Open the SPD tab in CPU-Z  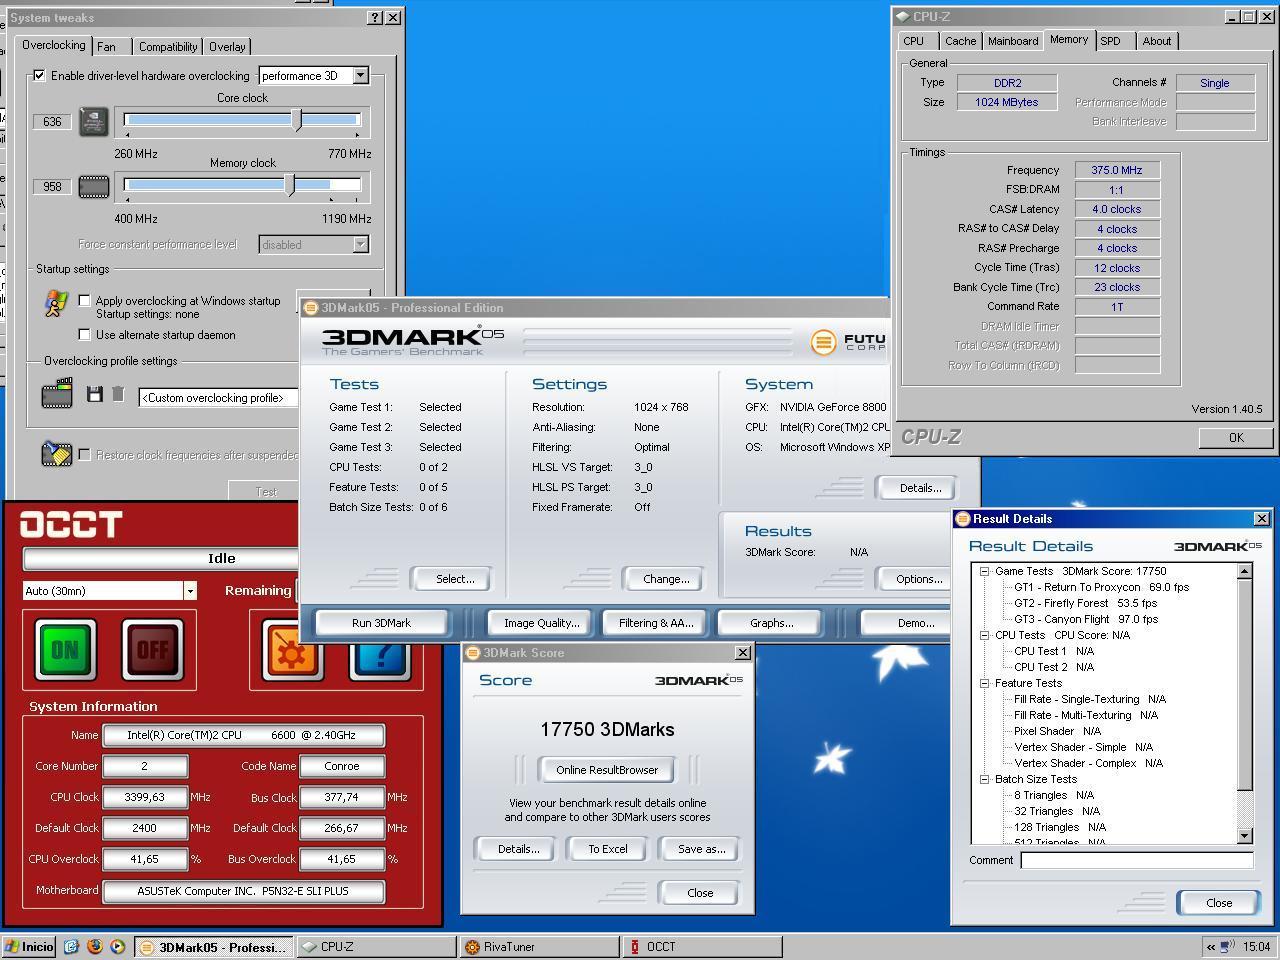(x=1110, y=41)
